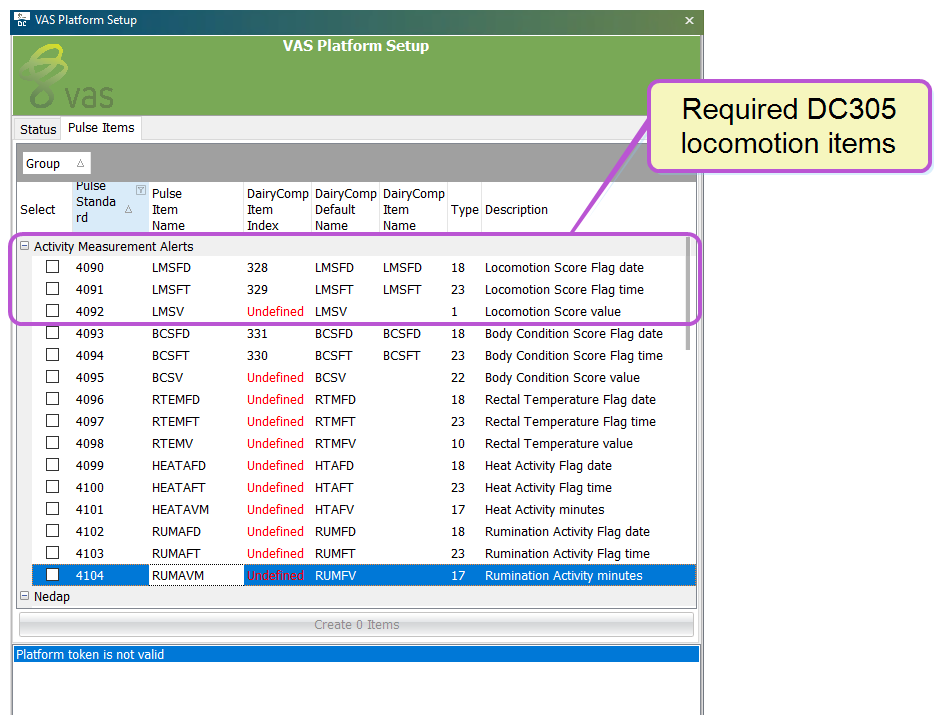
Task: Click the 'Heat Activity Flag time' description
Action: click(548, 488)
